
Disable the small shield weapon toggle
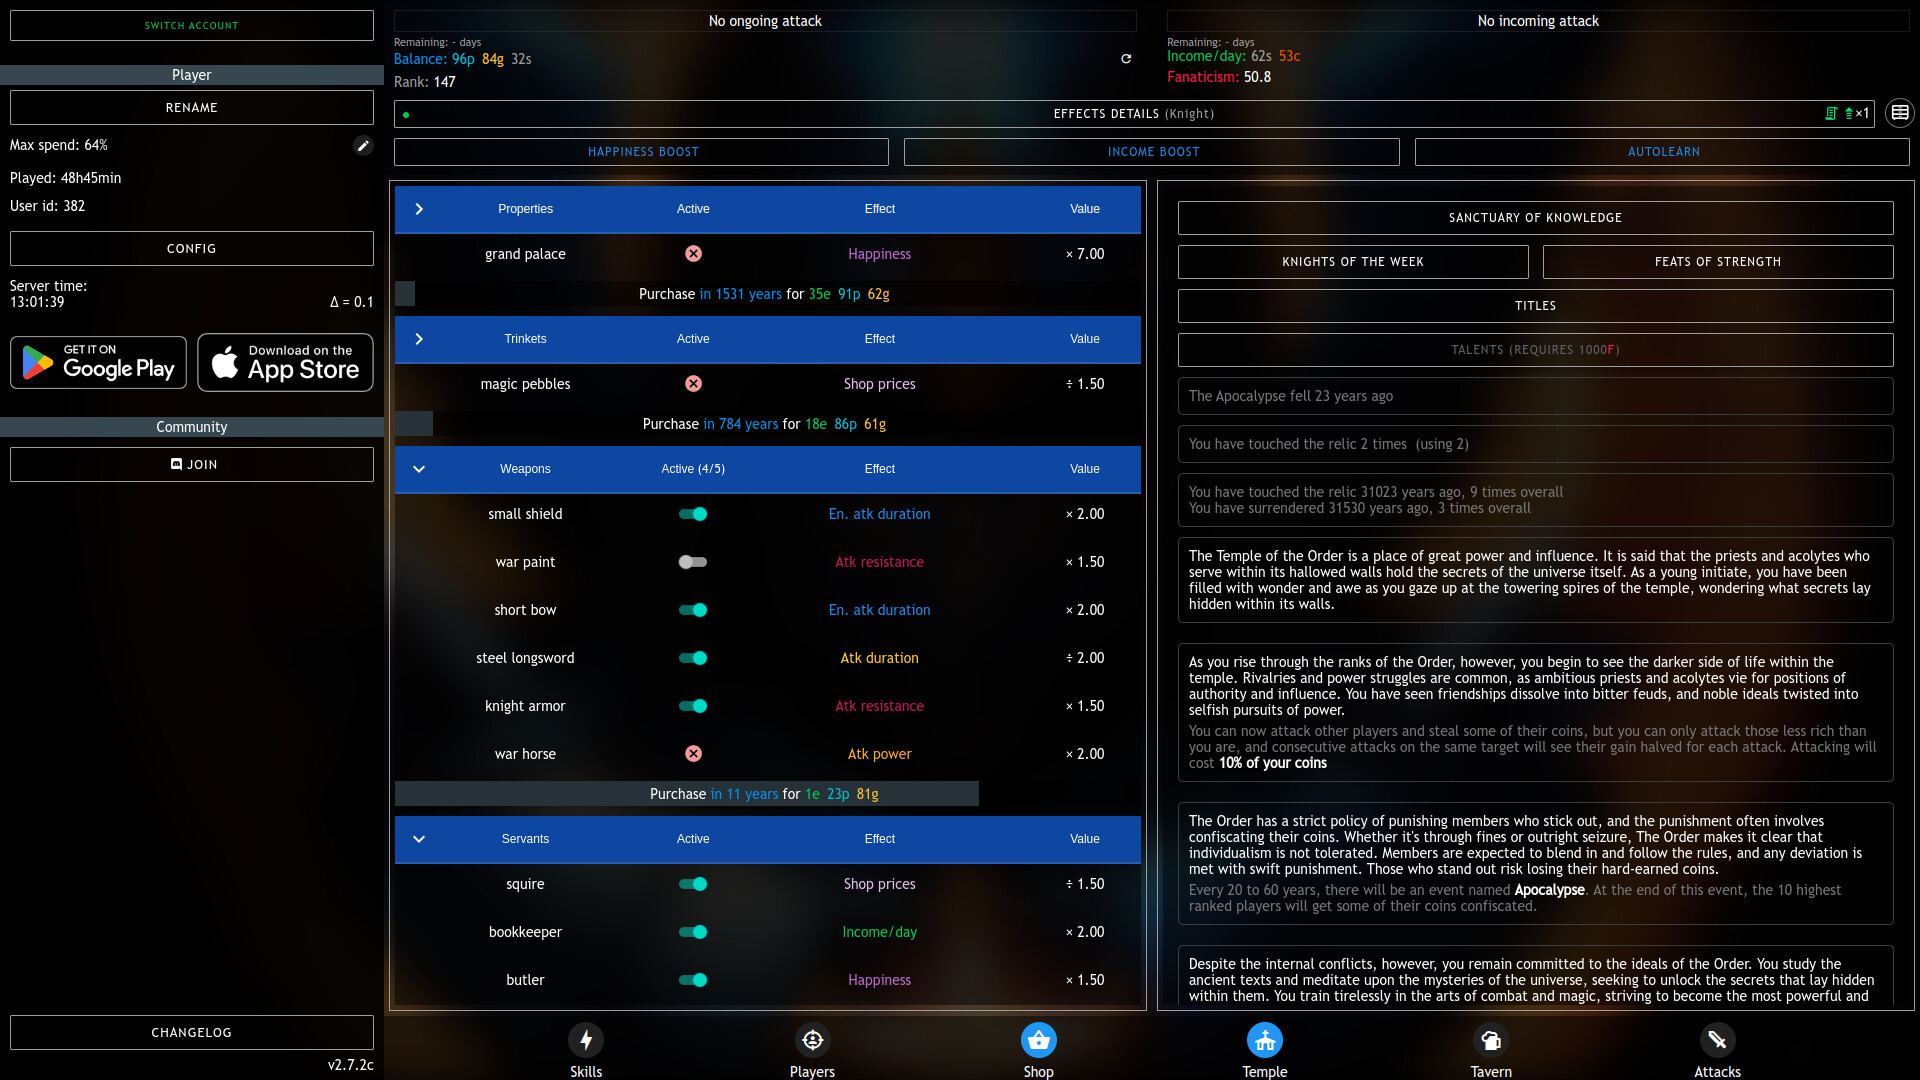(694, 514)
